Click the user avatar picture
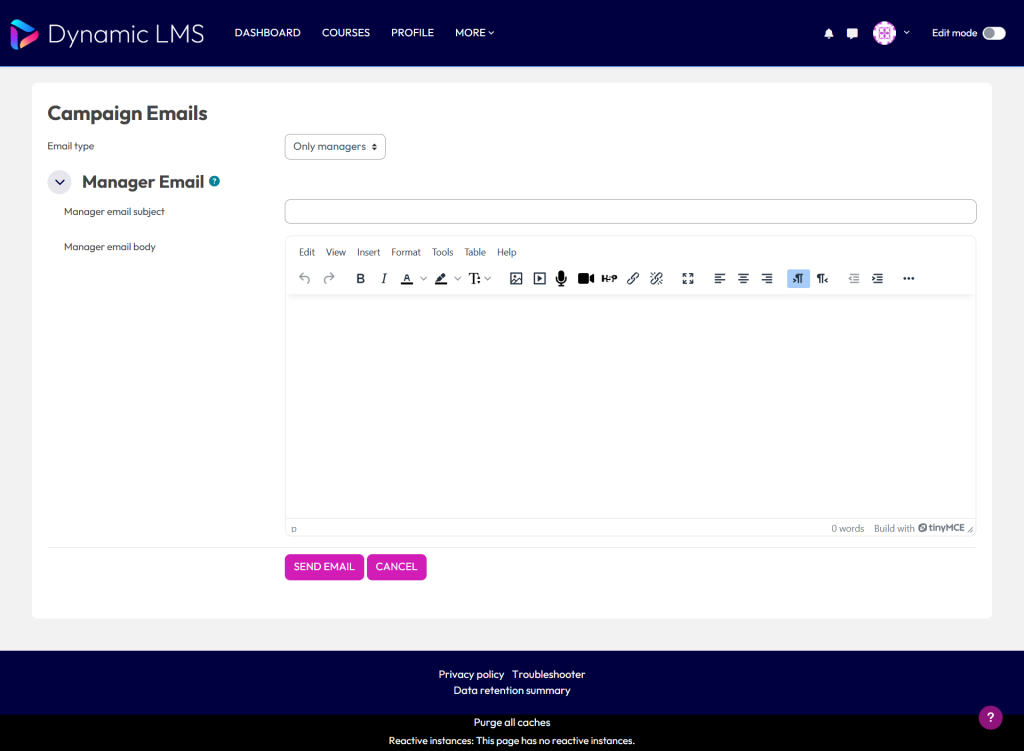The width and height of the screenshot is (1024, 751). (884, 33)
